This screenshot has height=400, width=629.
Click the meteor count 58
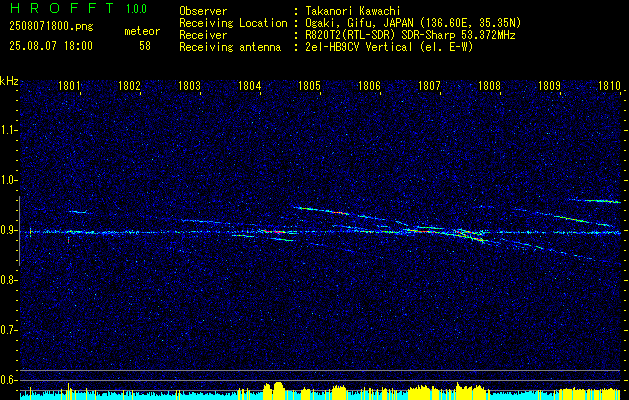pos(145,46)
